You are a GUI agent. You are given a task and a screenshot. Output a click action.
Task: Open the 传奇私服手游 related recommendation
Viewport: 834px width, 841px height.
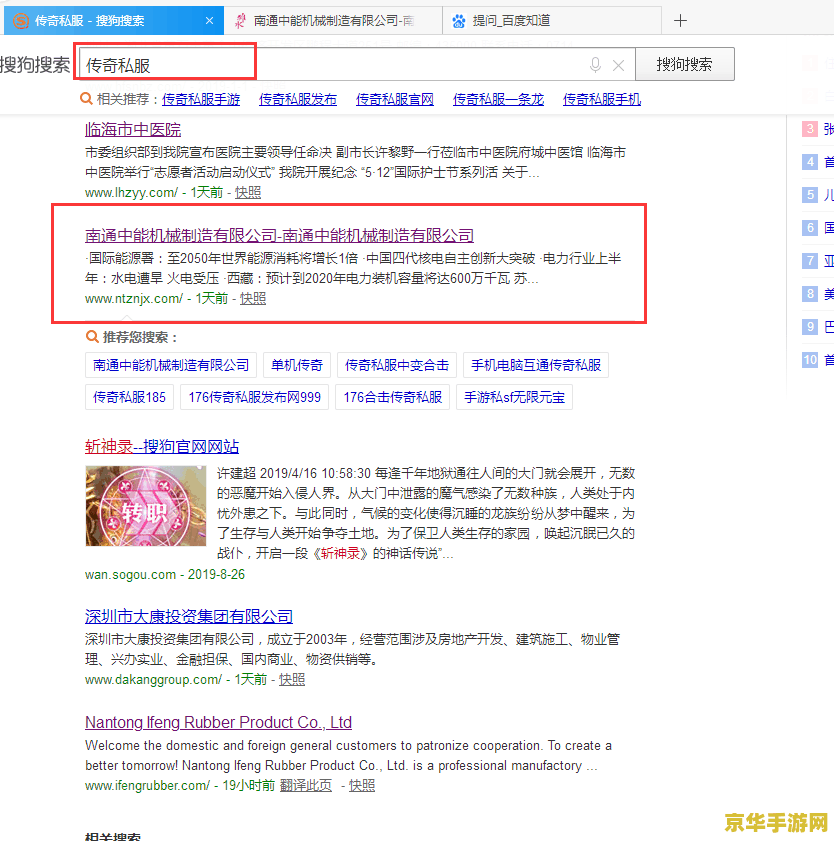click(x=201, y=99)
